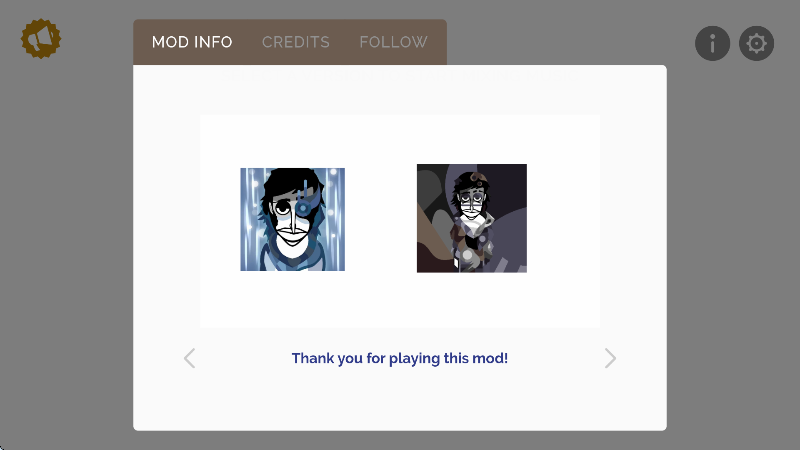This screenshot has width=800, height=450.
Task: Click the goggles on the dark character's head
Action: click(479, 178)
